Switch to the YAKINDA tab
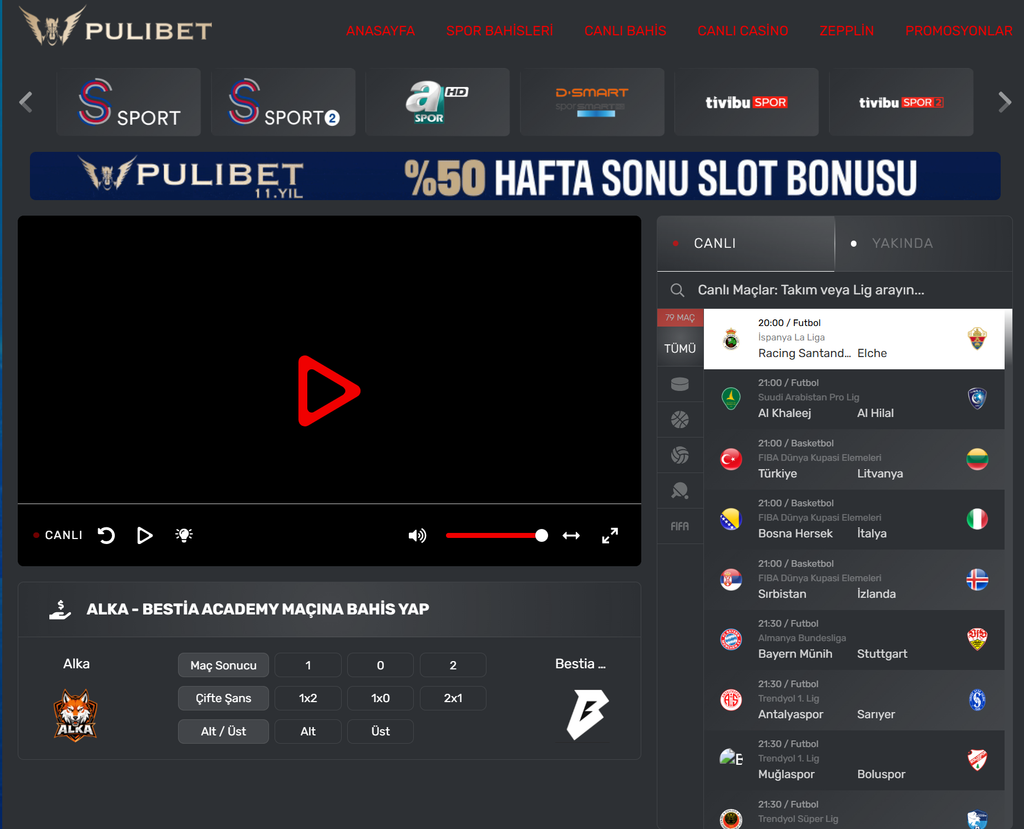 (x=923, y=243)
